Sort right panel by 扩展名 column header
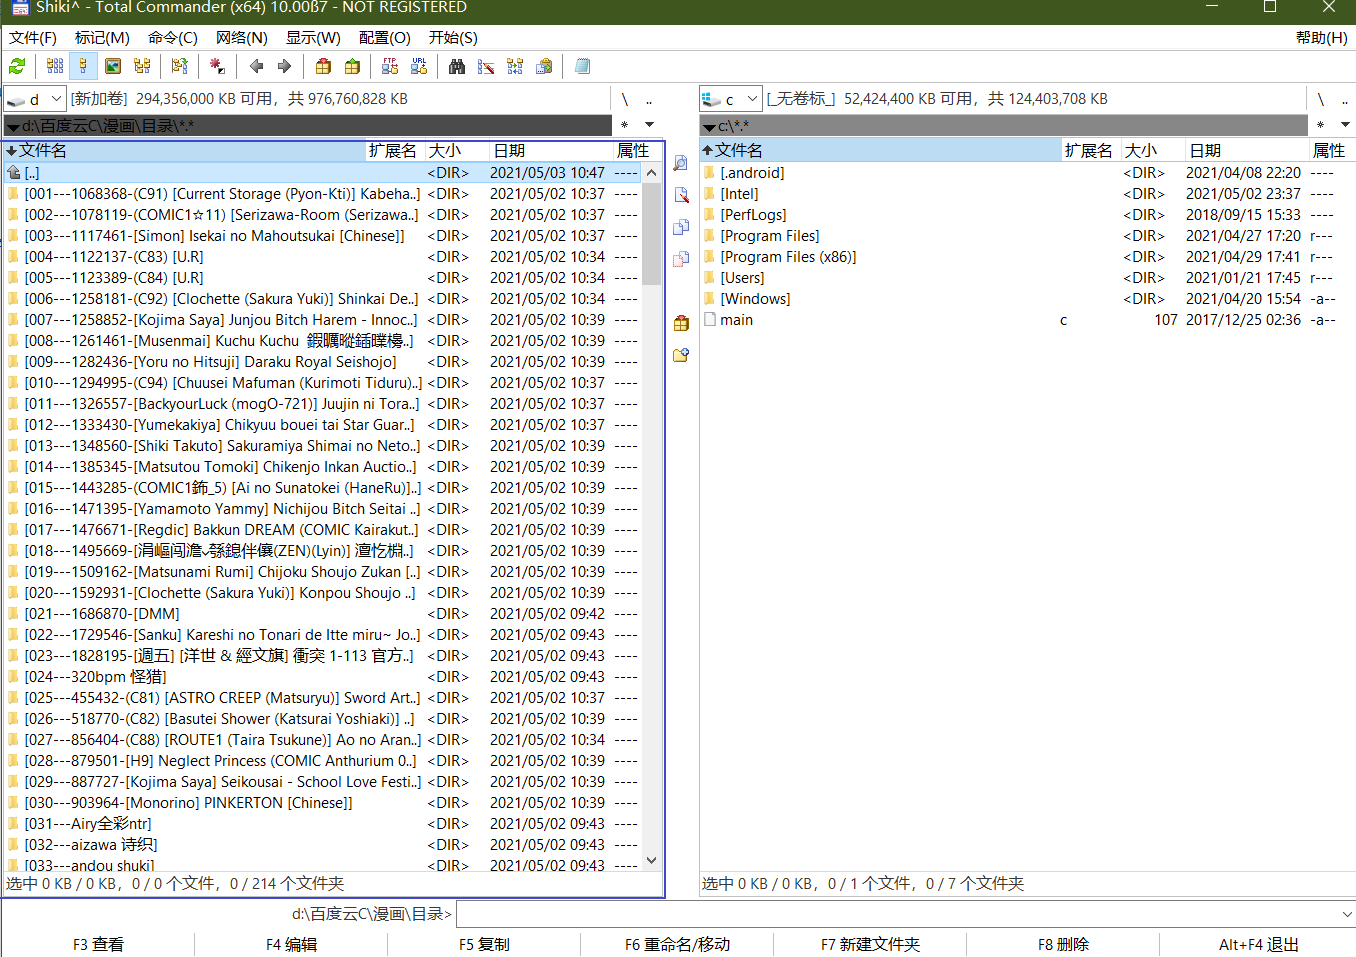1356x957 pixels. pyautogui.click(x=1090, y=151)
